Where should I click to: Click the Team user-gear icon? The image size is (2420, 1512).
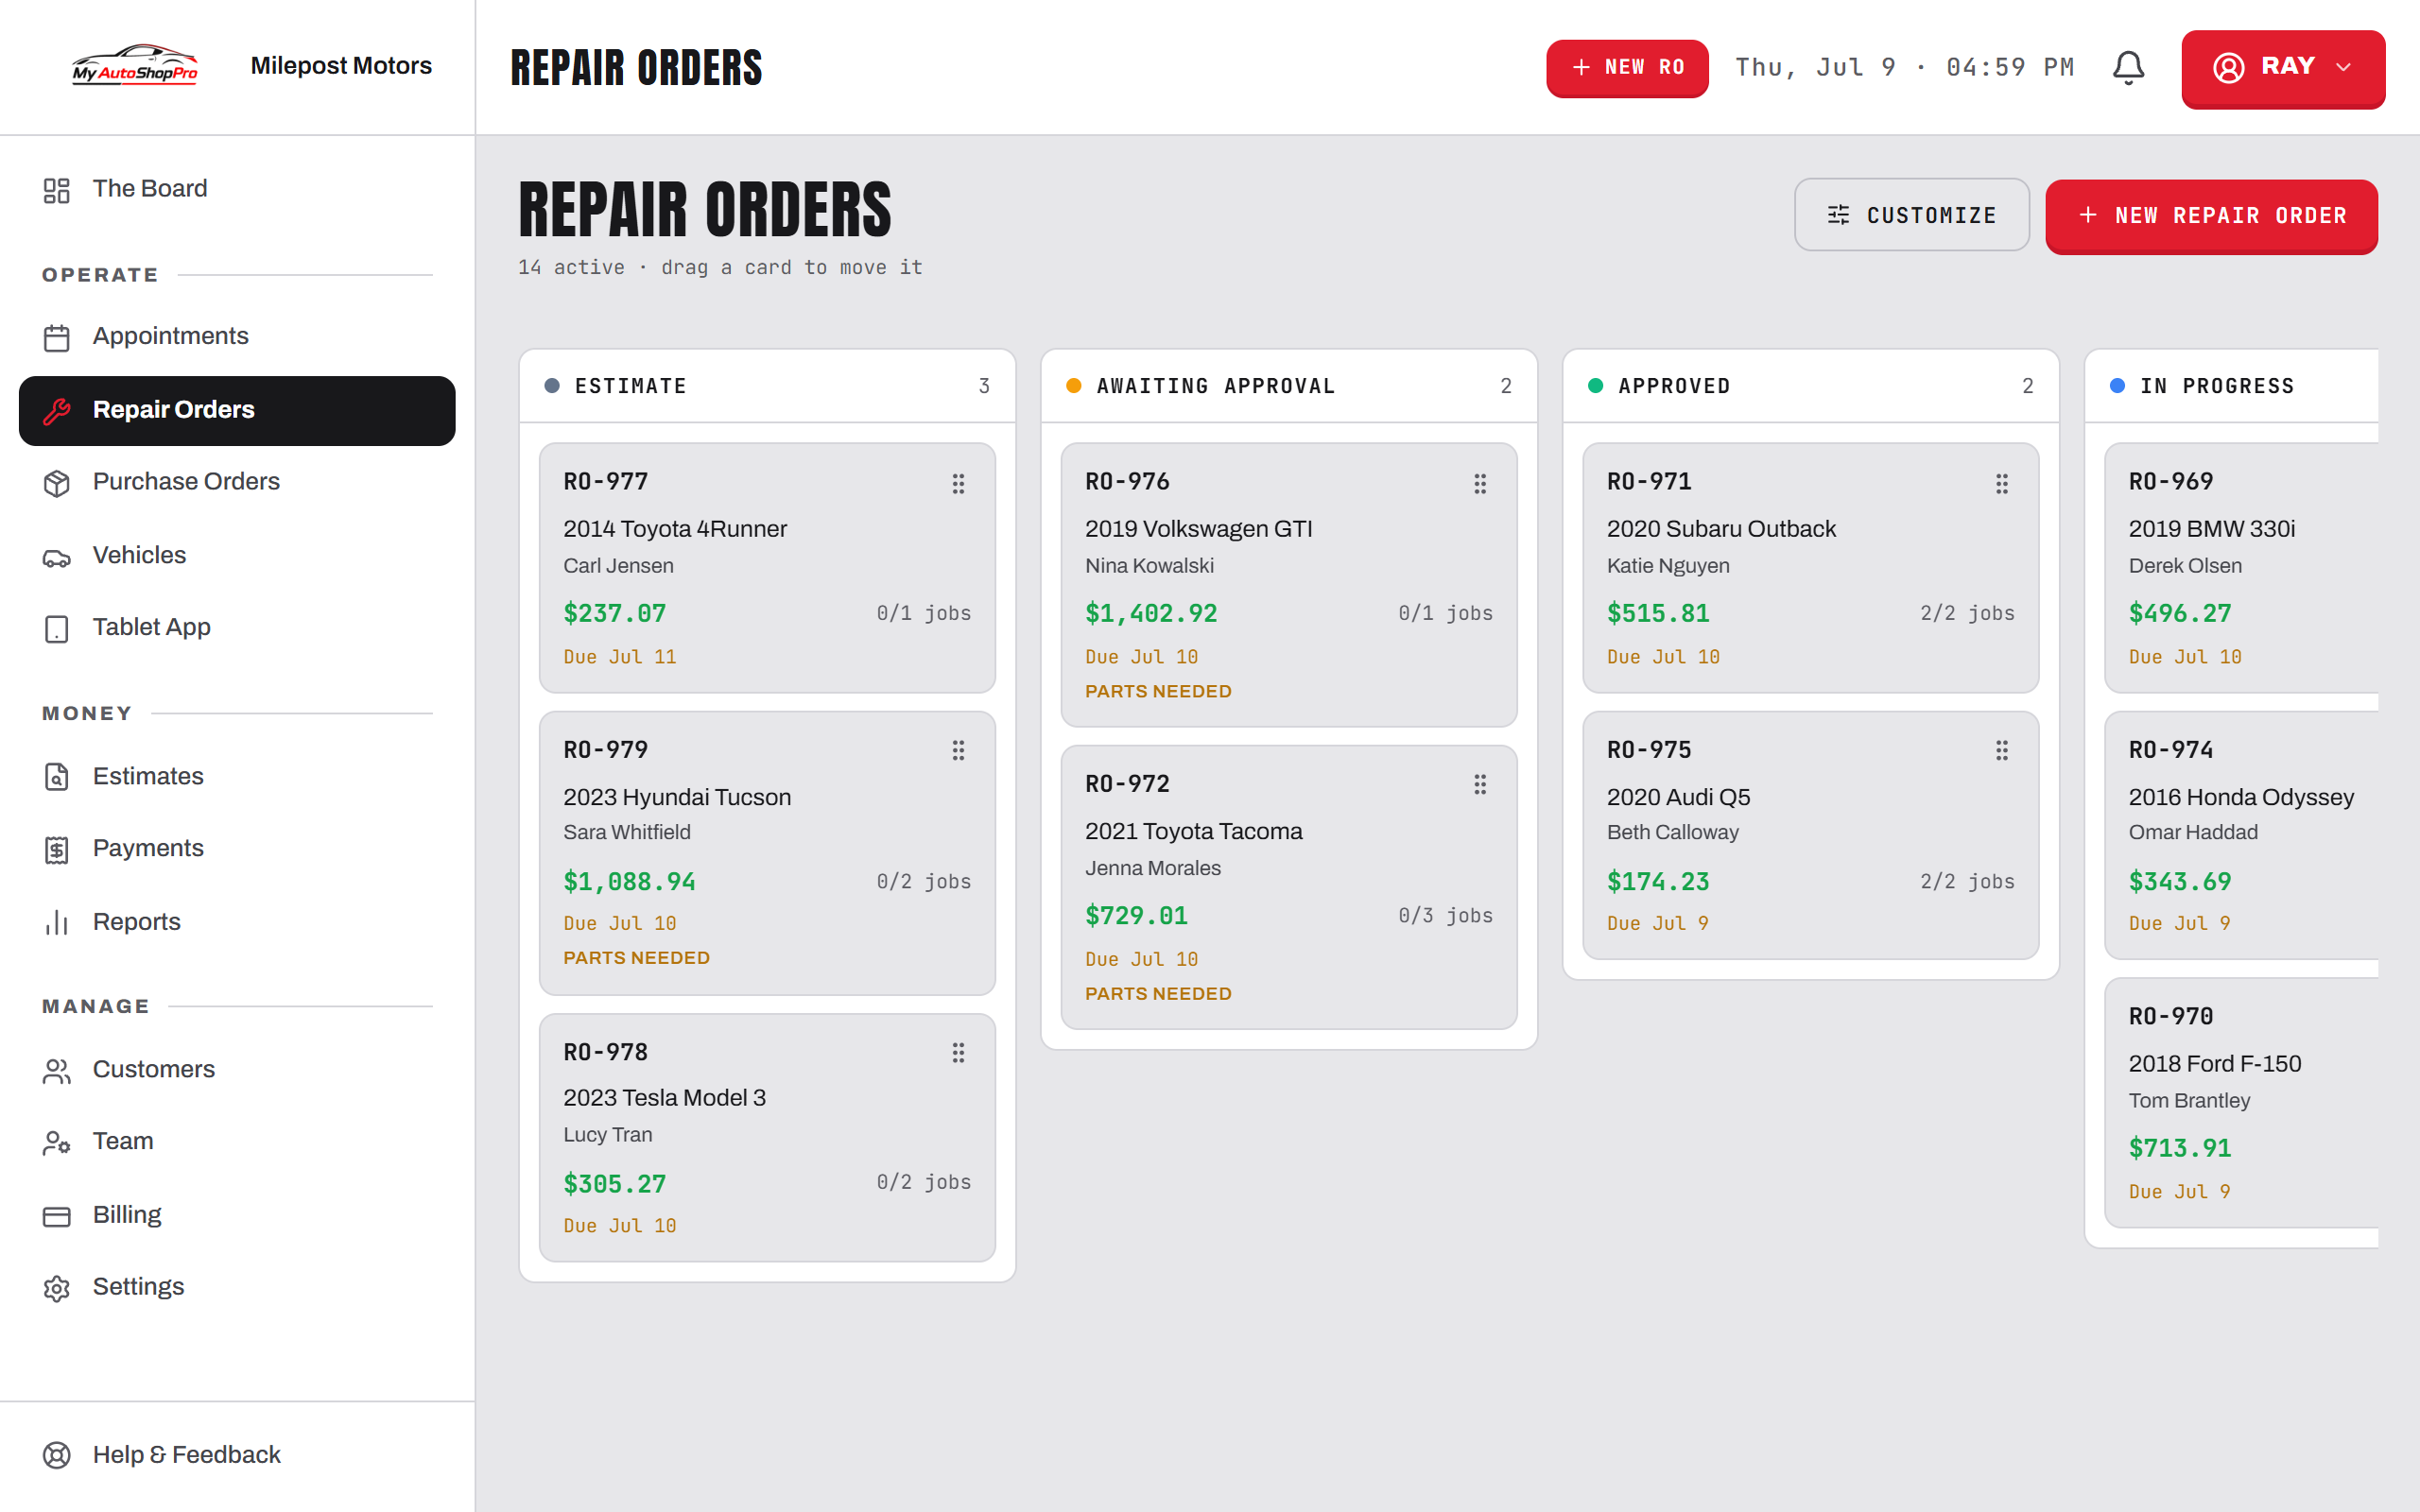(x=57, y=1142)
